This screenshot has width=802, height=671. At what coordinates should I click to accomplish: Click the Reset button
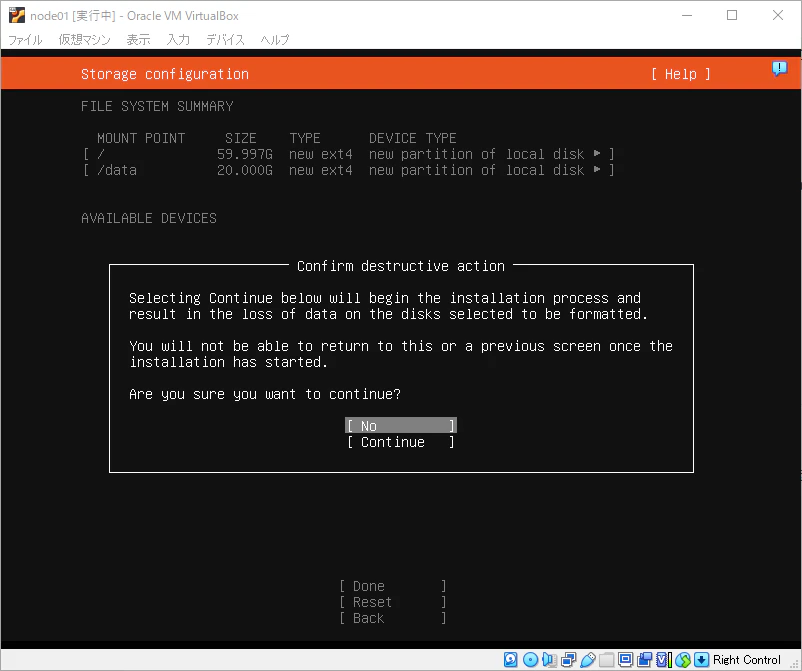pos(392,602)
